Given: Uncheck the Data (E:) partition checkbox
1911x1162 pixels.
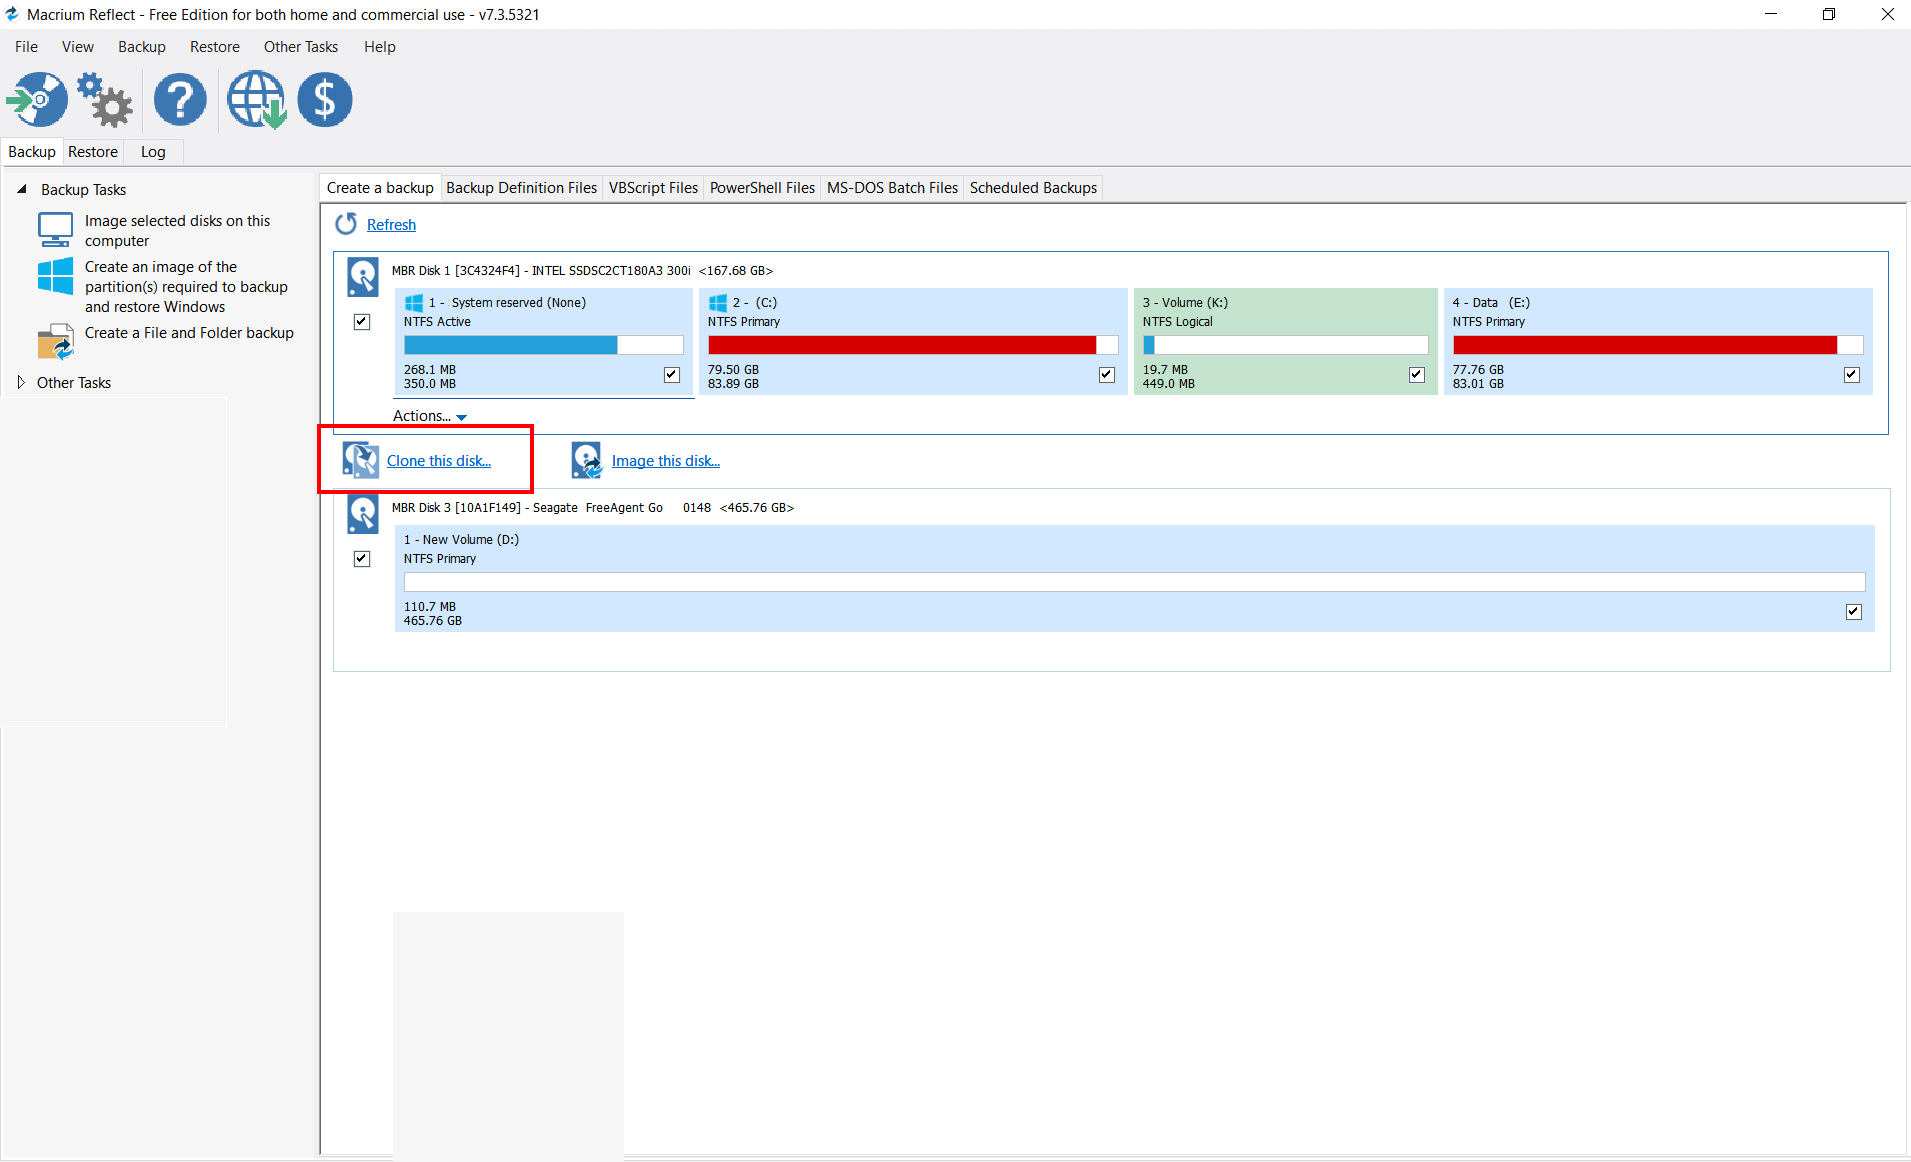Looking at the screenshot, I should click(1852, 375).
